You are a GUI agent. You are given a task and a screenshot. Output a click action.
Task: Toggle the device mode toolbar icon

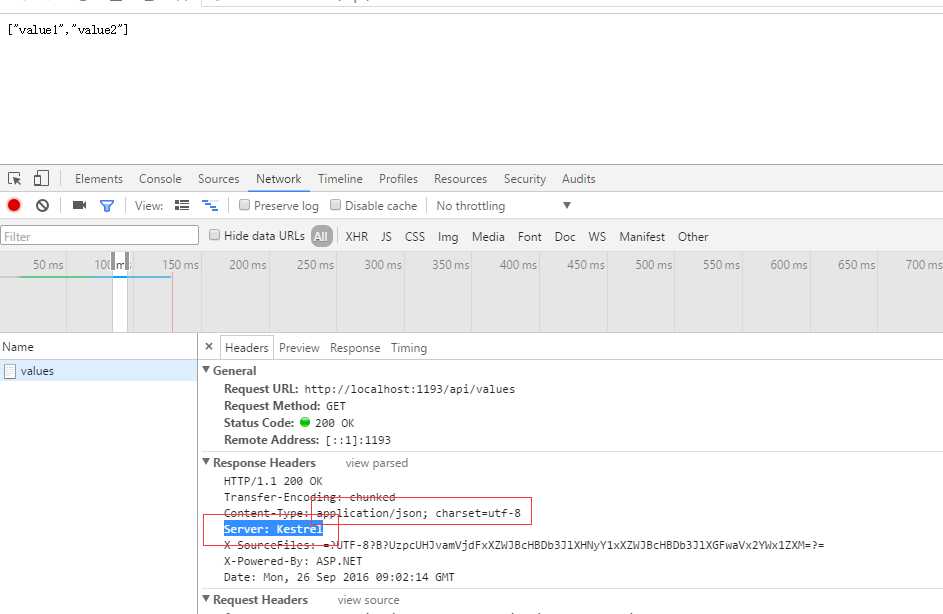[x=41, y=178]
